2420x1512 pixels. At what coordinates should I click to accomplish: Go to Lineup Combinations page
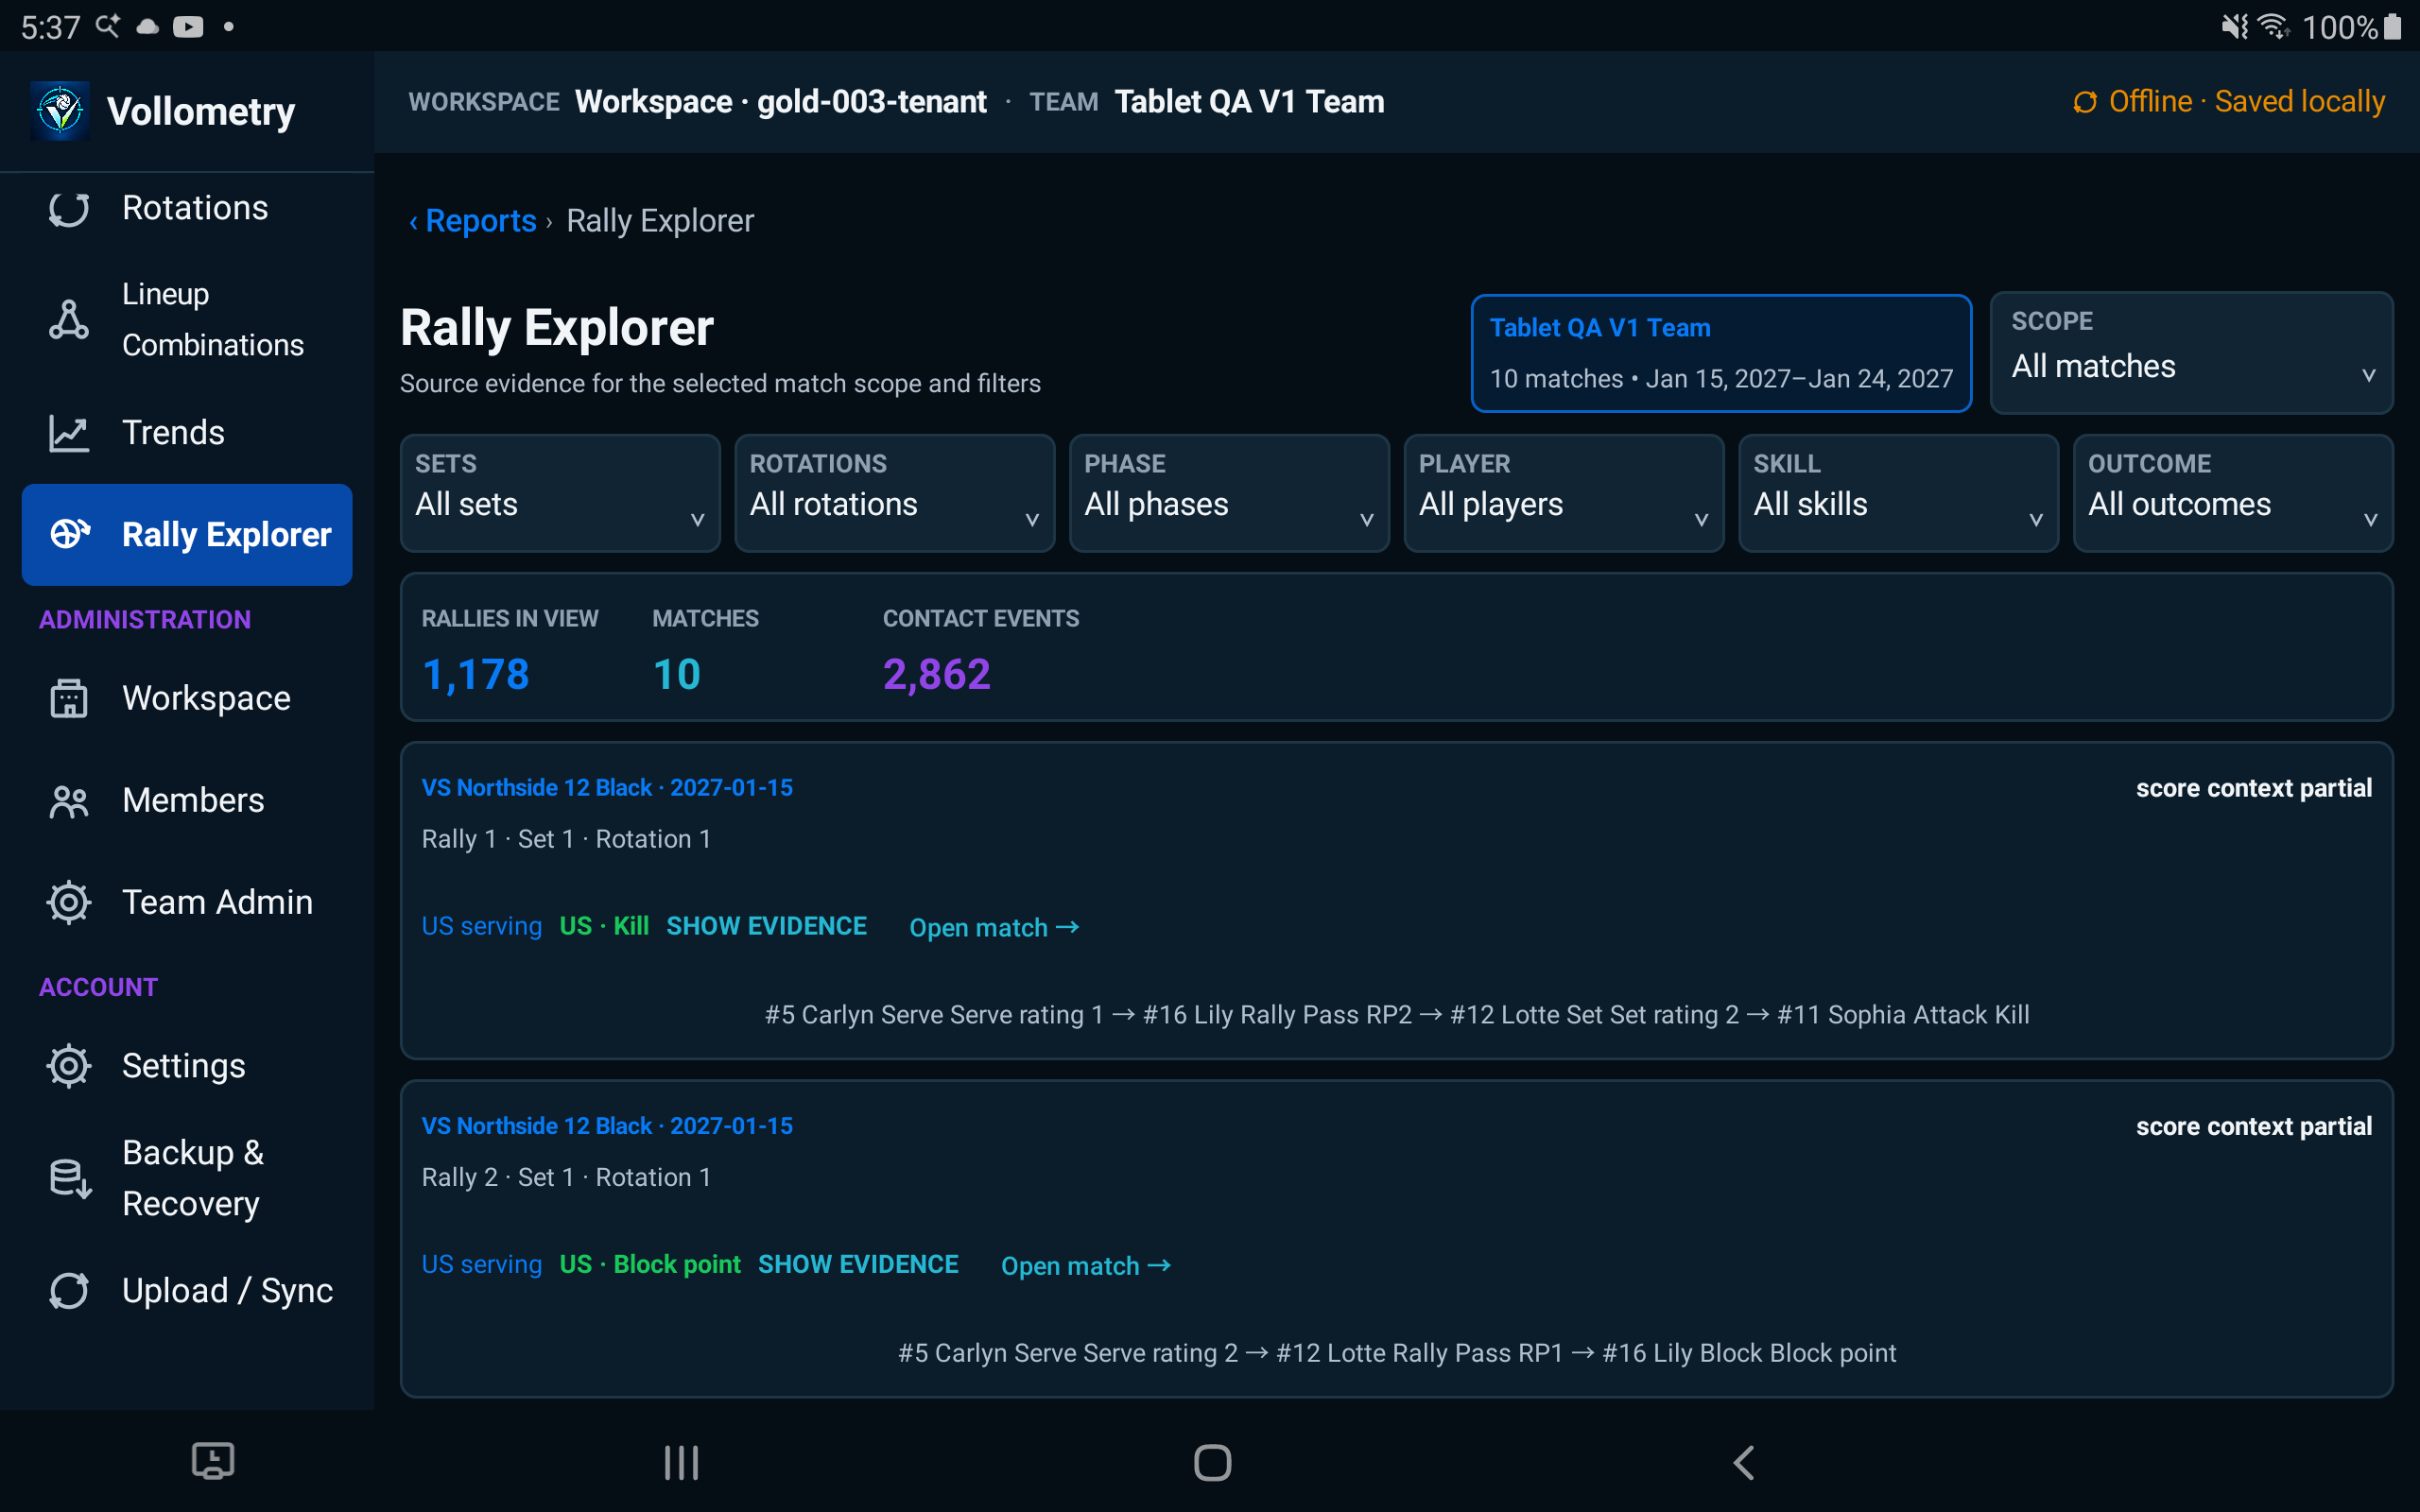(187, 320)
